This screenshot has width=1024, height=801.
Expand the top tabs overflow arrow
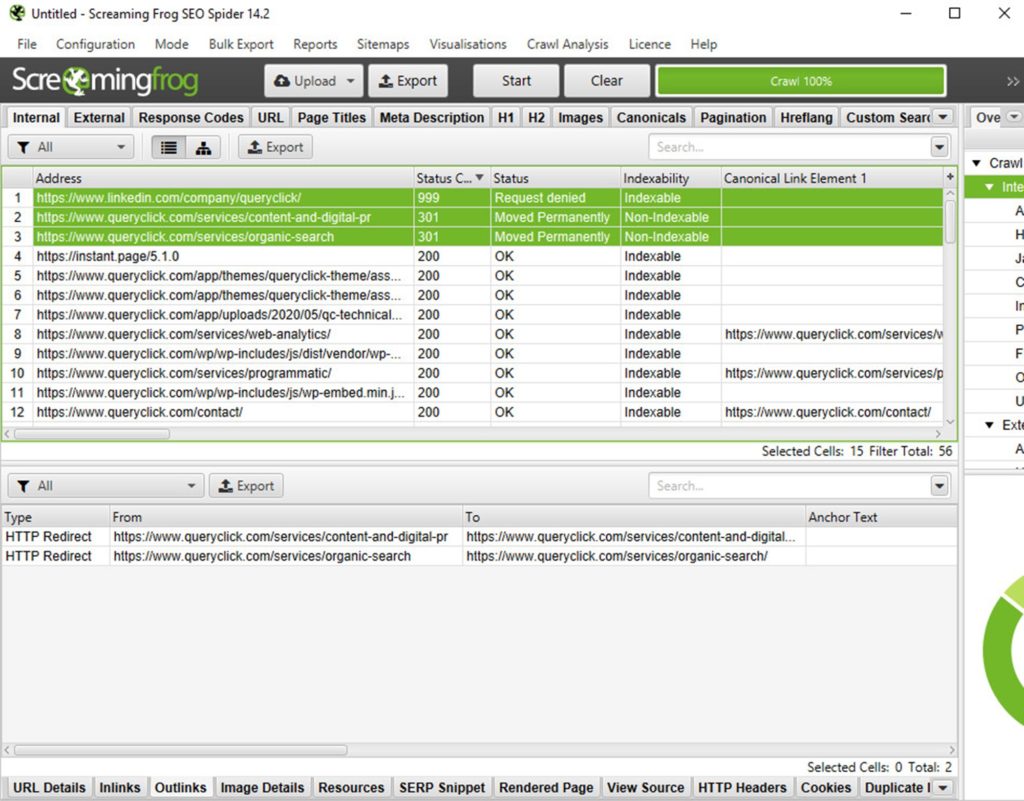tap(943, 117)
